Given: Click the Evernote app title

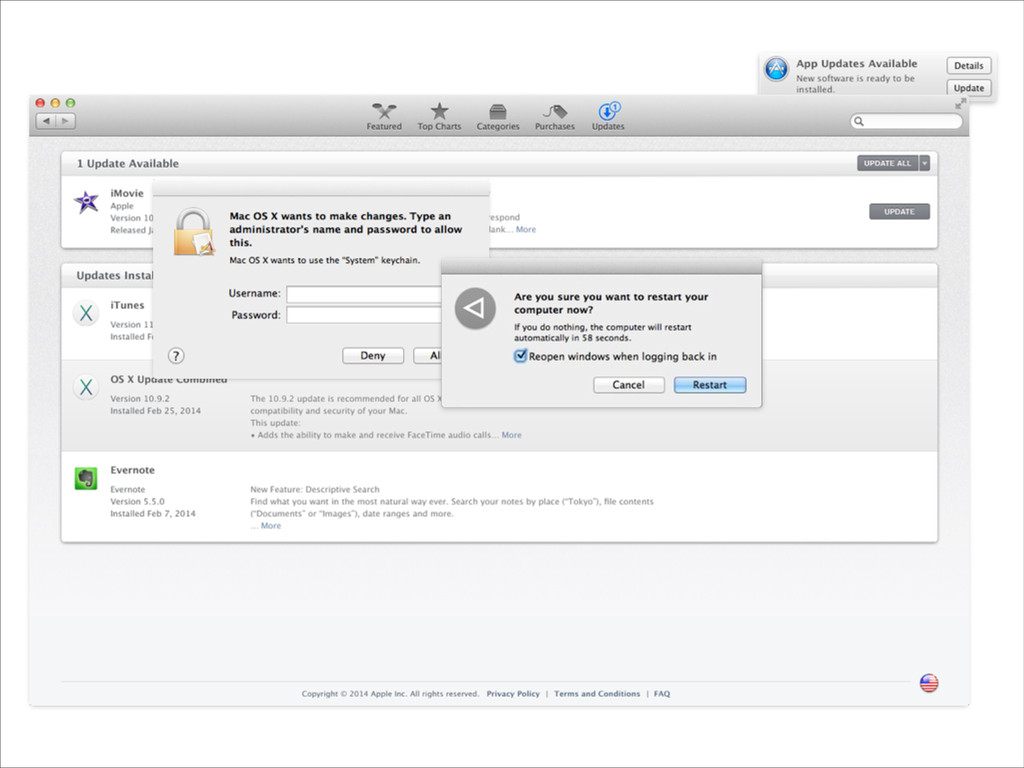Looking at the screenshot, I should click(x=133, y=470).
